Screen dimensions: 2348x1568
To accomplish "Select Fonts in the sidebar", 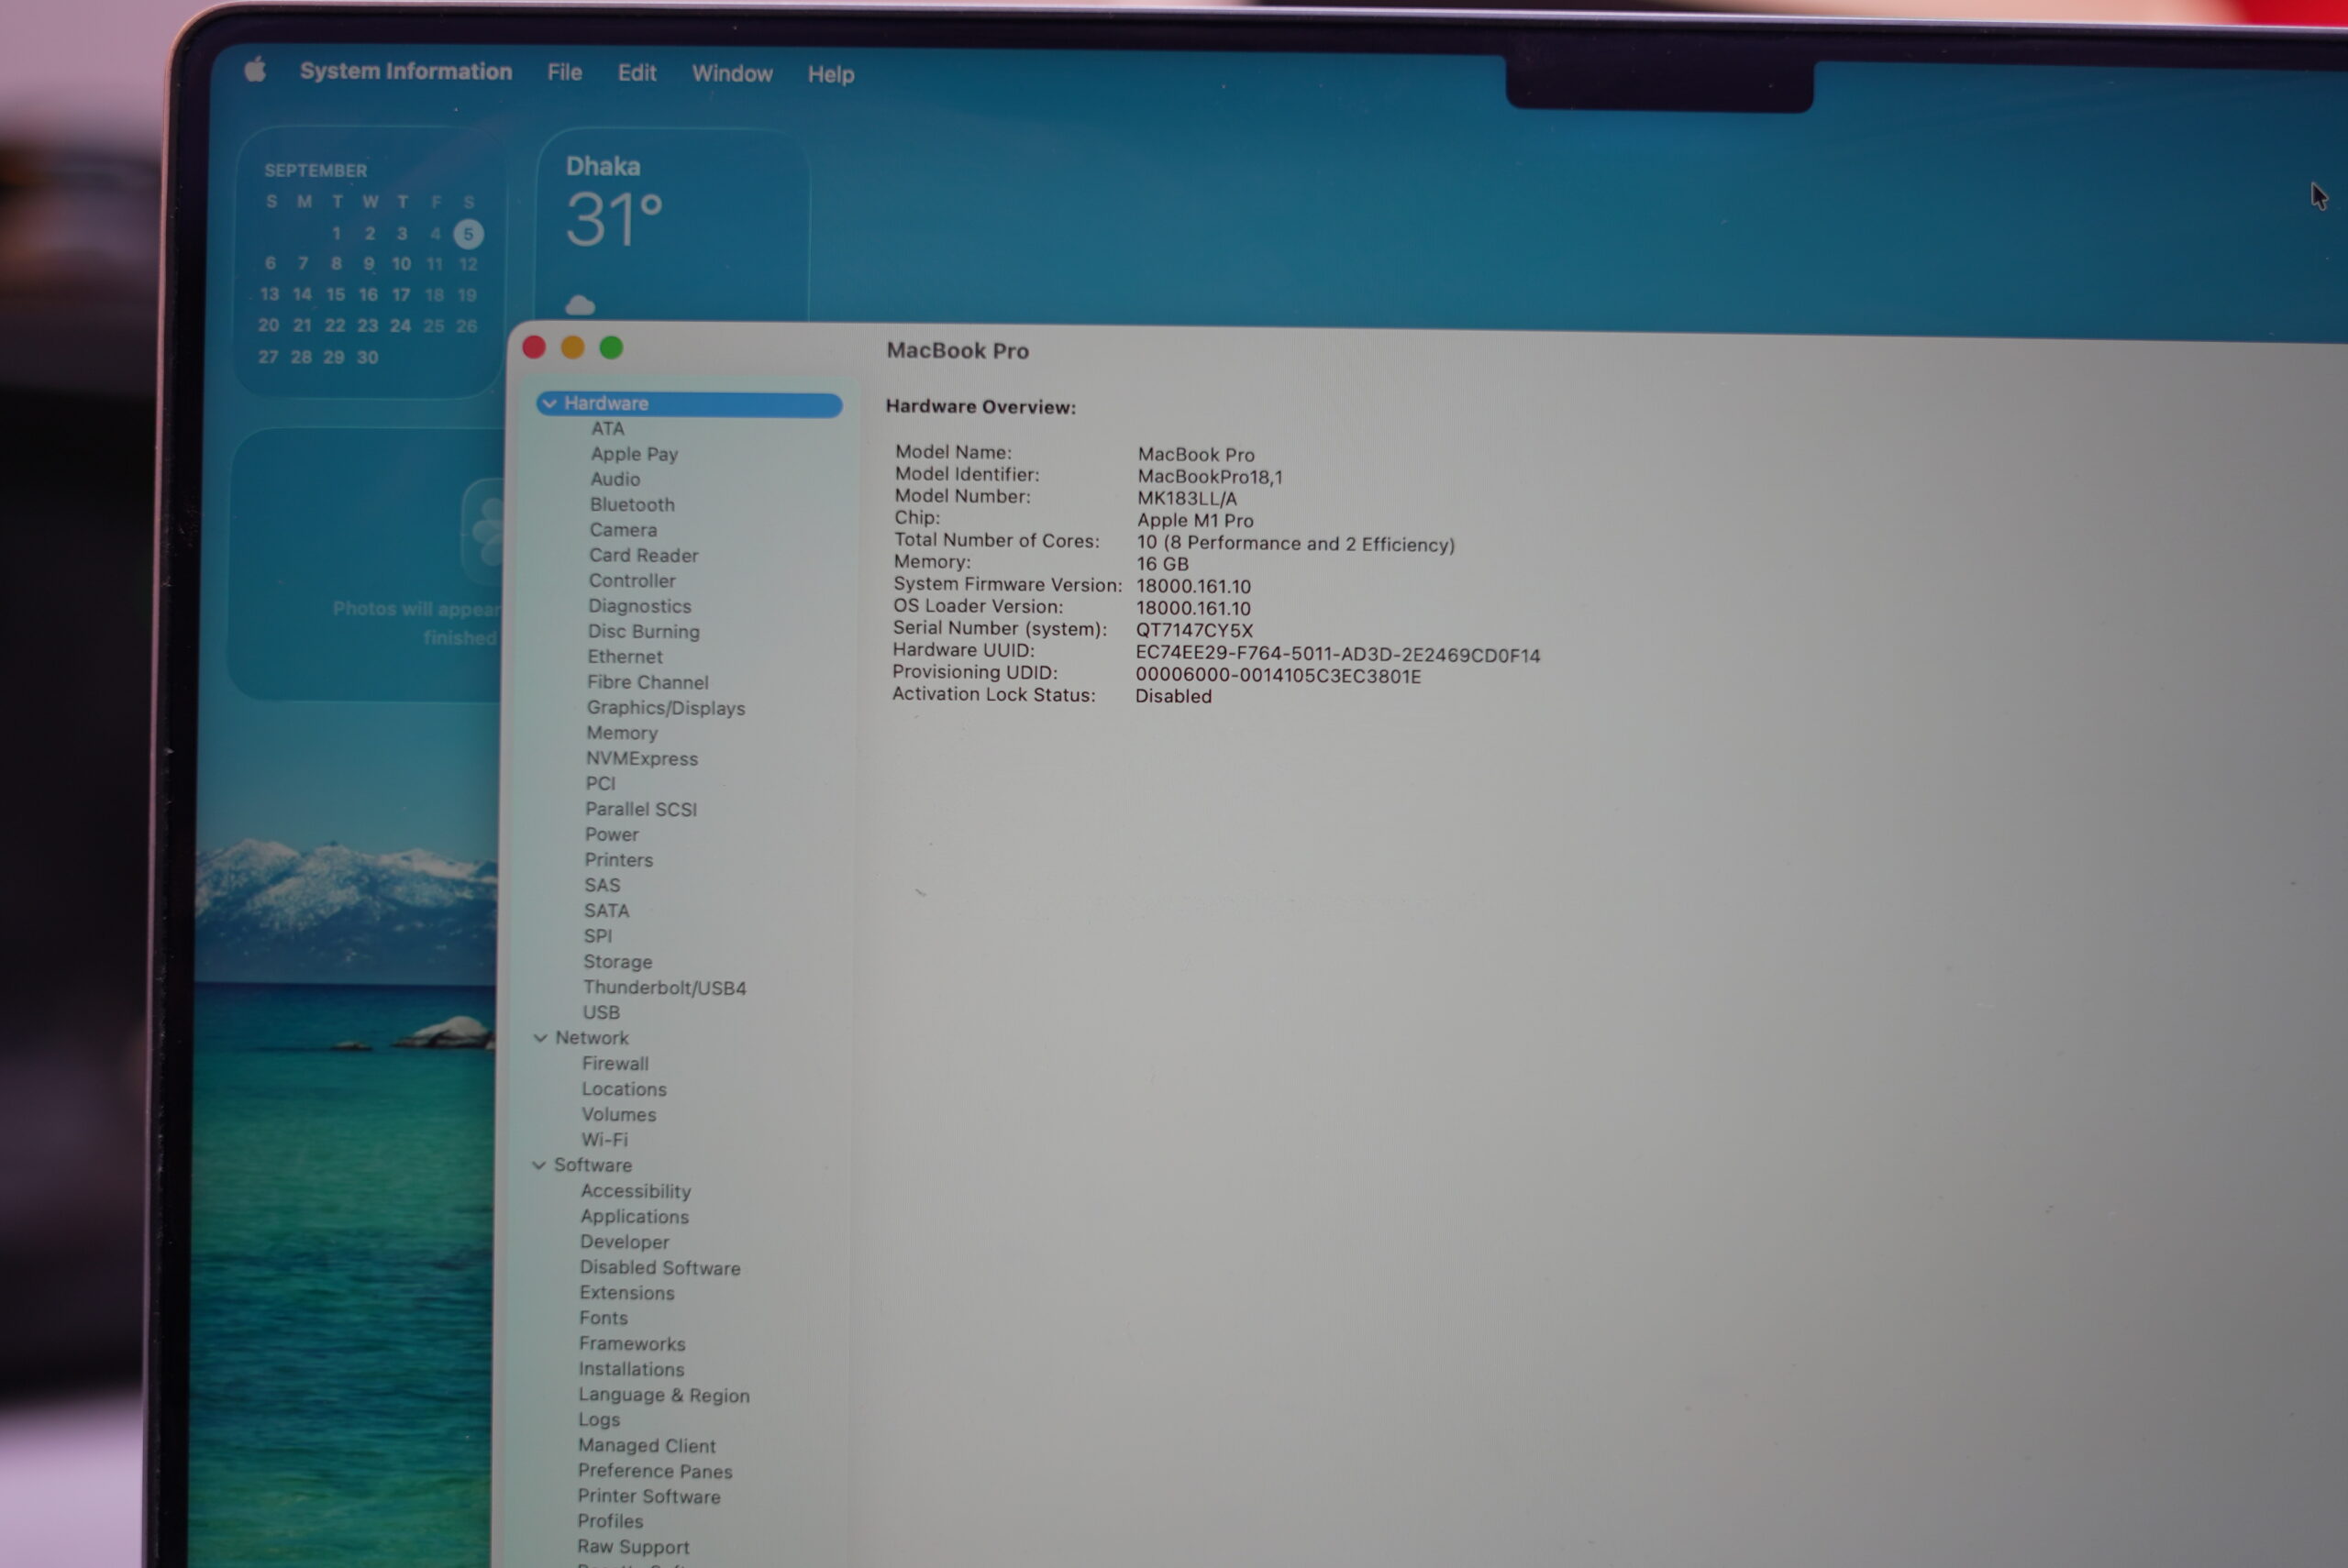I will tap(603, 1318).
